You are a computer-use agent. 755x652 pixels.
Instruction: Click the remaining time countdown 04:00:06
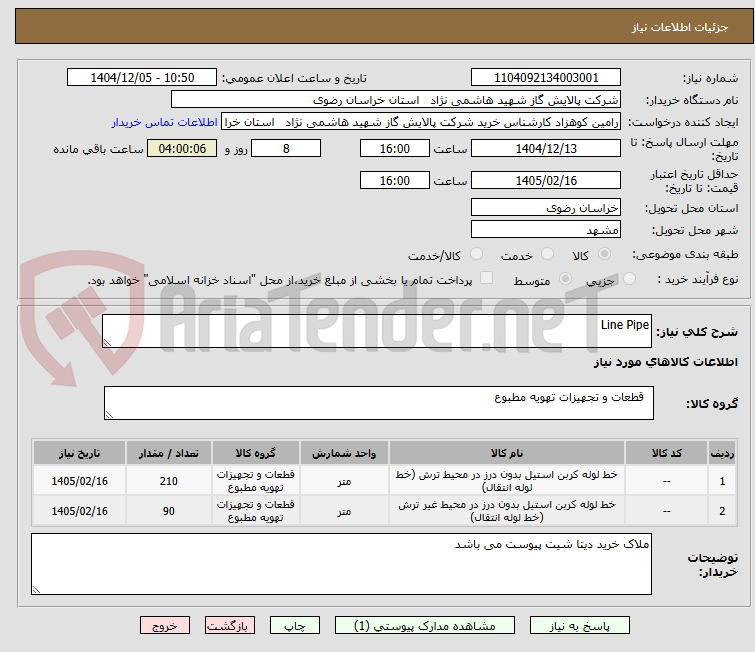tap(182, 148)
